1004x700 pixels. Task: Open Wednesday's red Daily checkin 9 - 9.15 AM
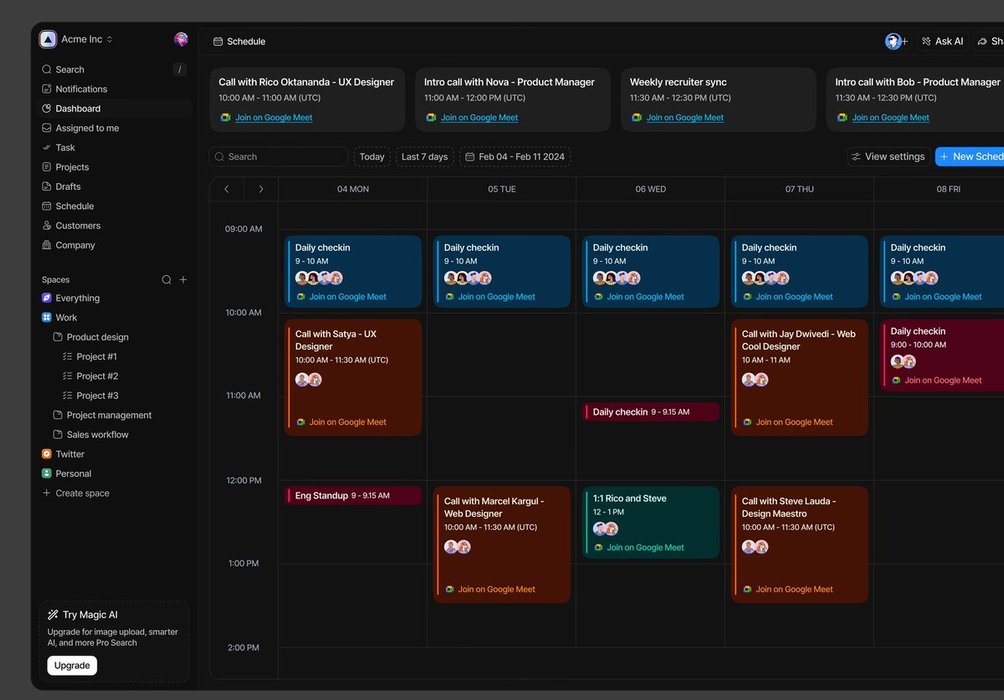(651, 412)
